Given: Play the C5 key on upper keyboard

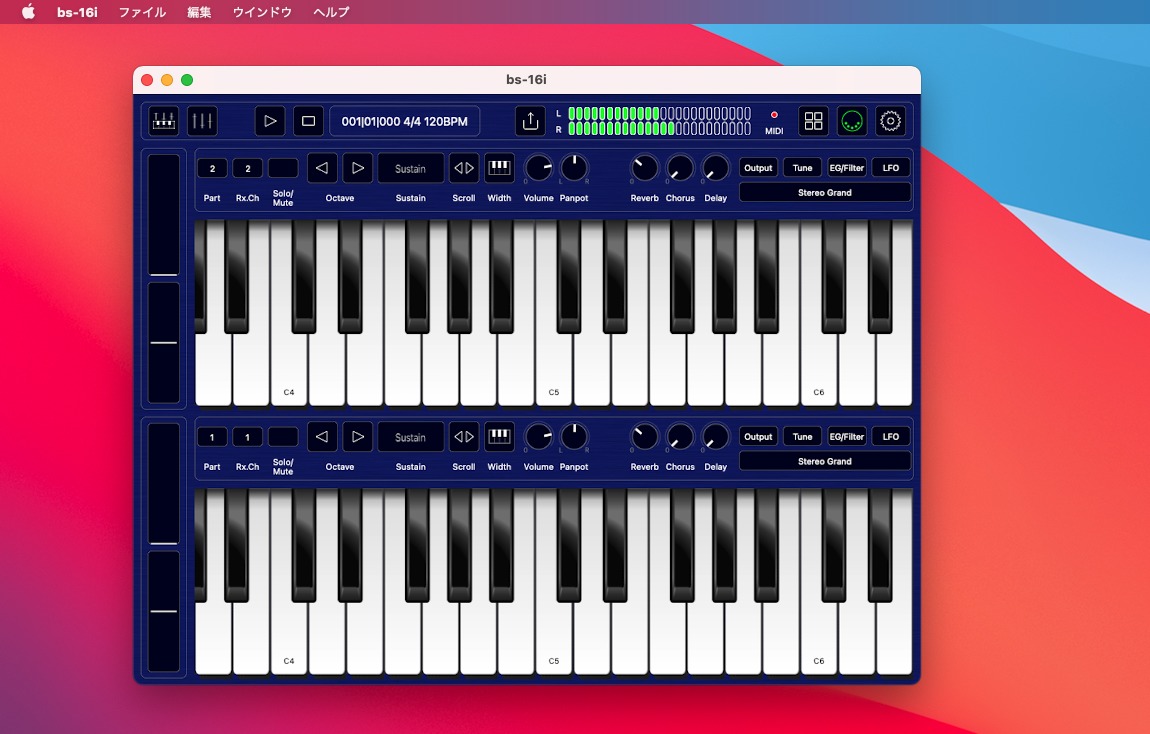Looking at the screenshot, I should click(x=554, y=367).
